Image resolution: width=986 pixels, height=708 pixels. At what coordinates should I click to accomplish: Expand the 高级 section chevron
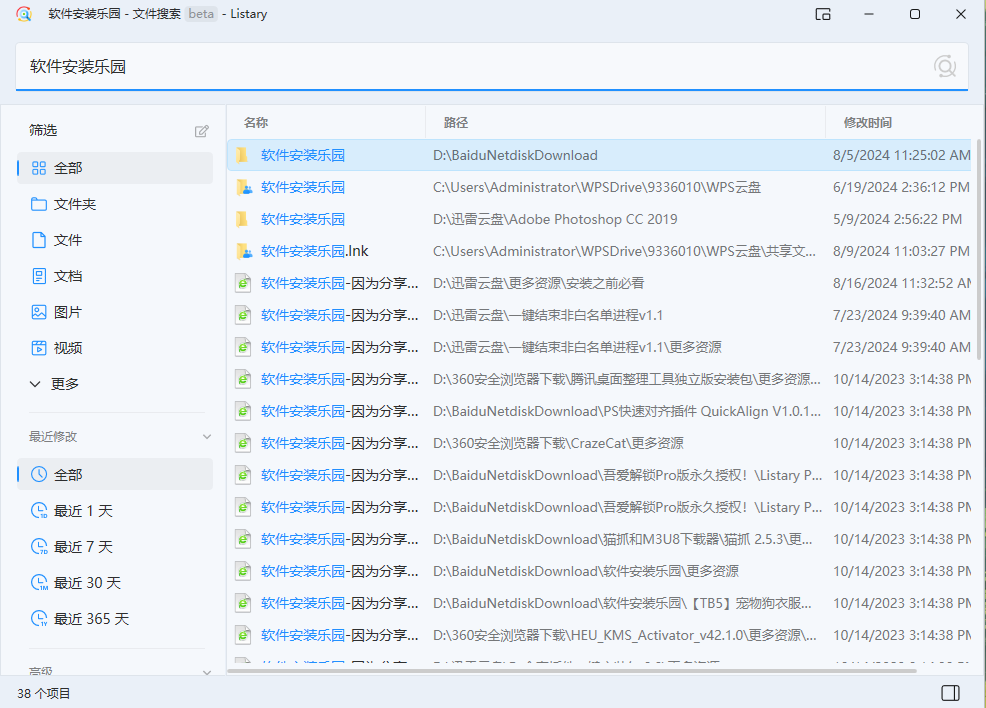207,672
